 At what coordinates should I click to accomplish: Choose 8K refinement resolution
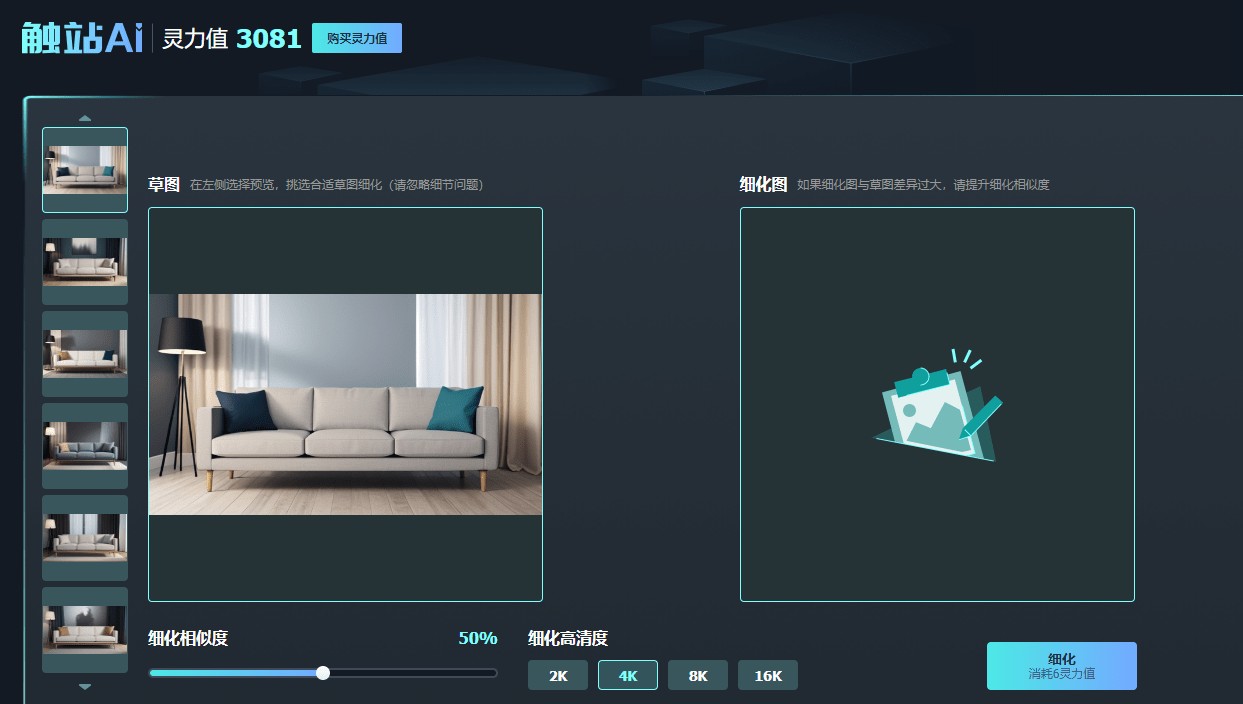click(x=698, y=675)
